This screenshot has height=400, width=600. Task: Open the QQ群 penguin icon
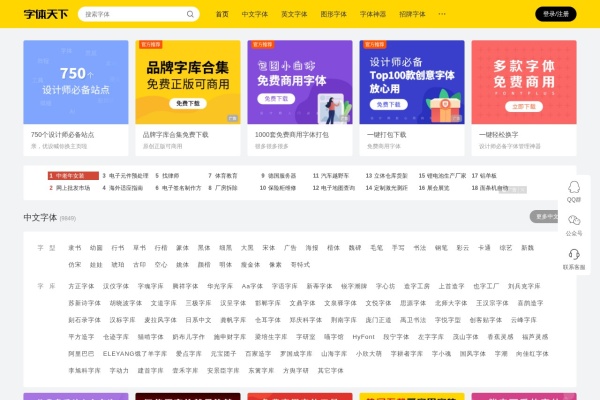[x=574, y=187]
